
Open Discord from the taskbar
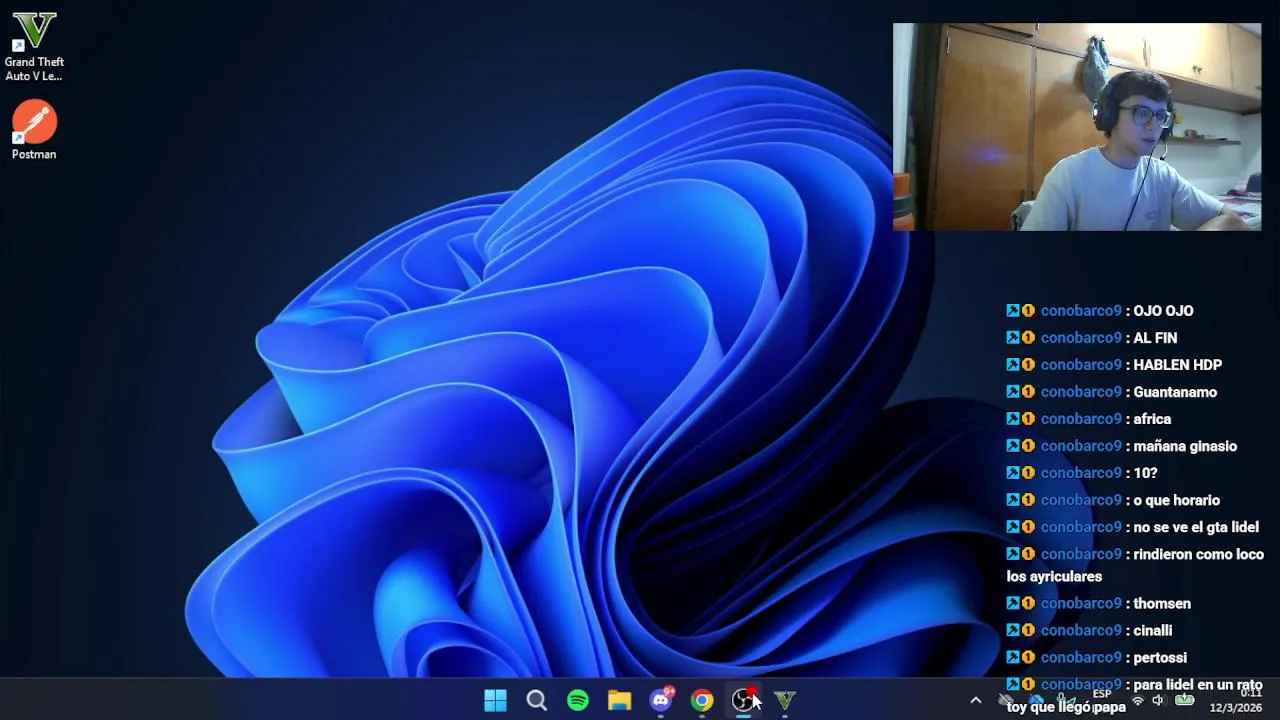661,701
